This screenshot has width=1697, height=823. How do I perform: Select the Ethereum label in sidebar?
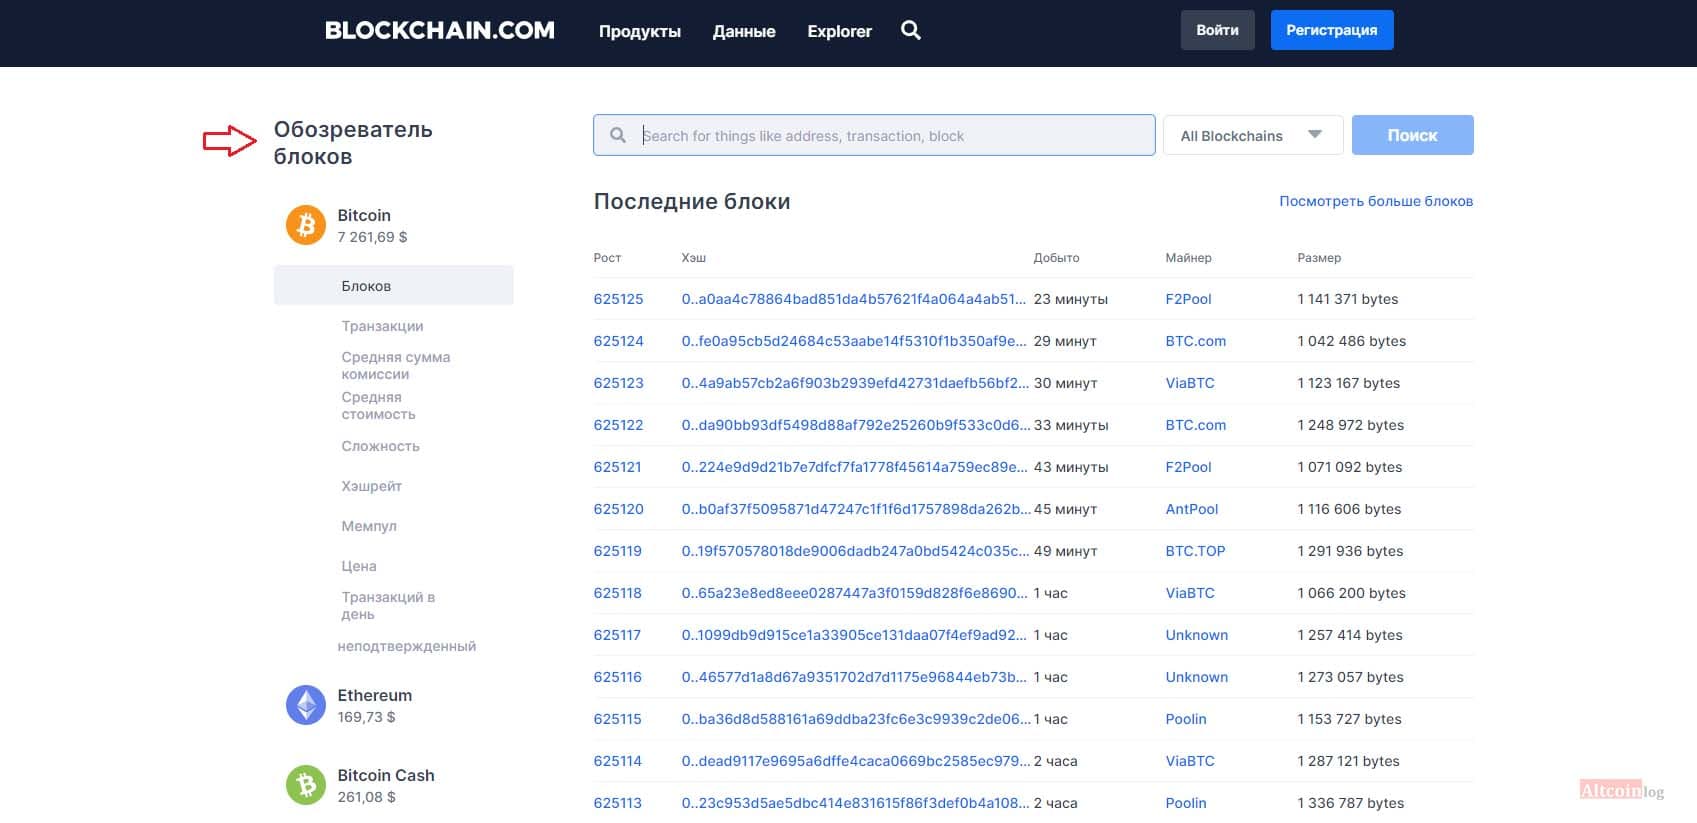tap(374, 695)
